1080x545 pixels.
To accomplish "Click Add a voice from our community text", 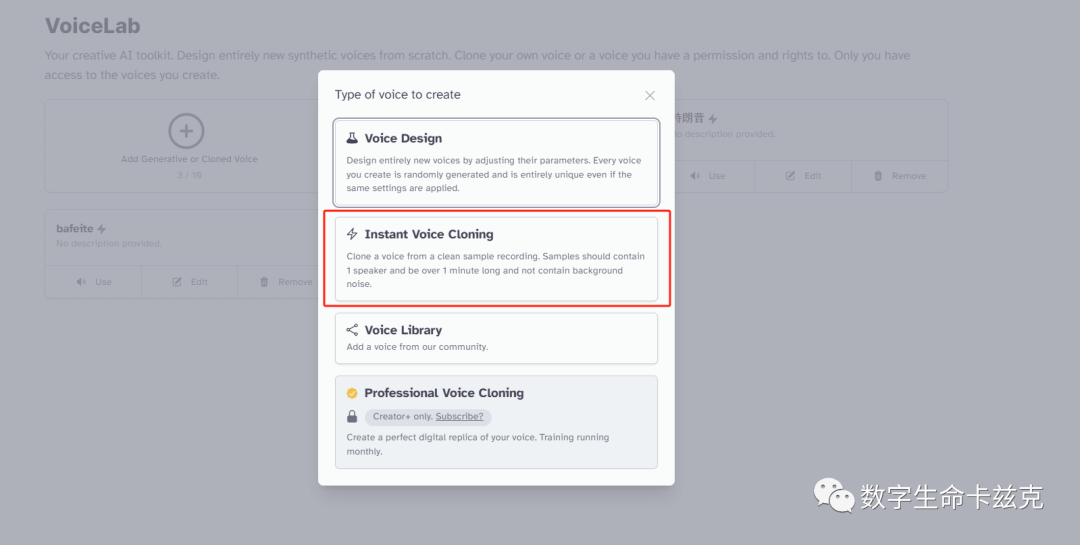I will (417, 347).
